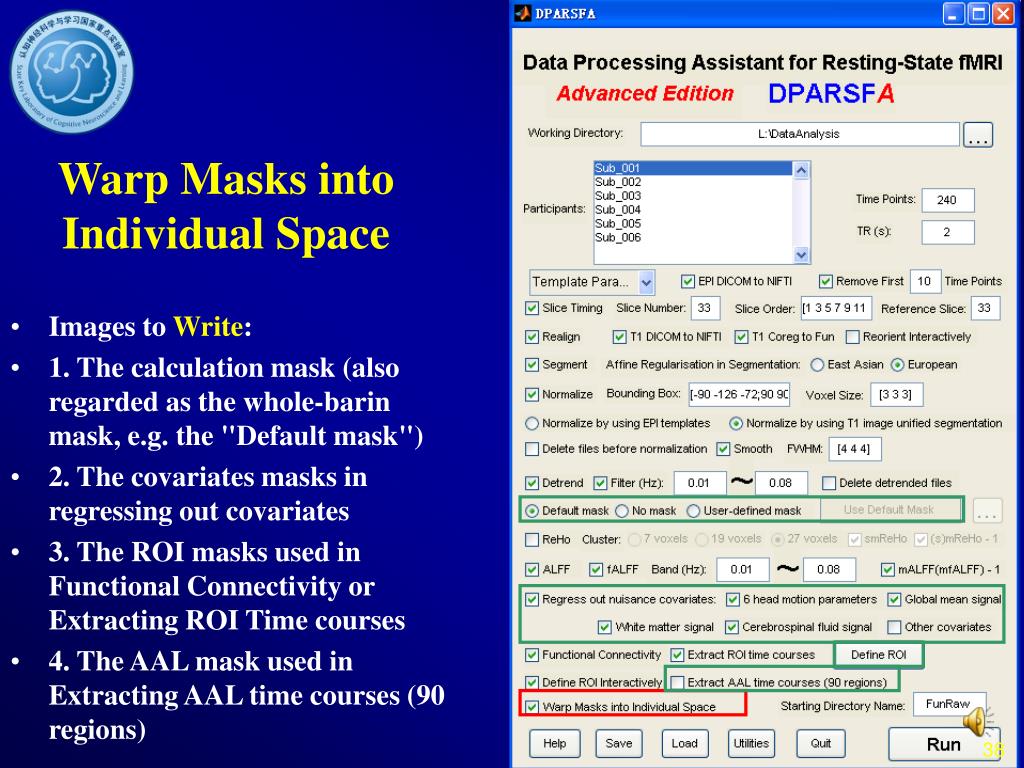Toggle Regress out nuisance covariates
Screen dimensions: 1024x768
pos(532,600)
